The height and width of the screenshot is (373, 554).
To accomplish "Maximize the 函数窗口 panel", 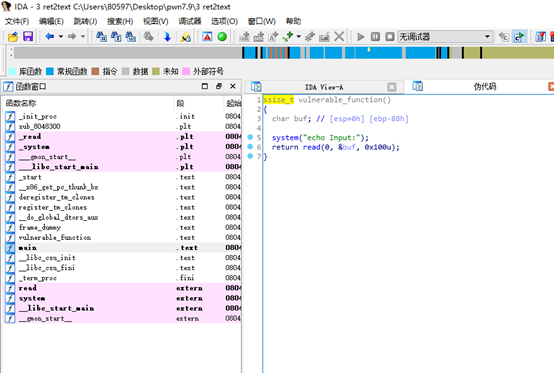I will coord(205,86).
